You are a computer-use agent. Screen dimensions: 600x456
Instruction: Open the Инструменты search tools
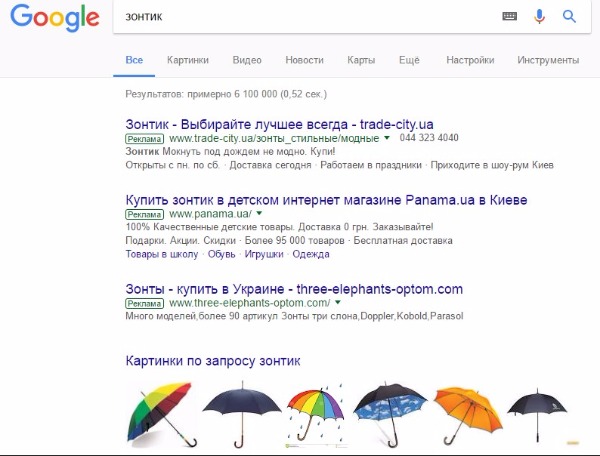point(548,60)
